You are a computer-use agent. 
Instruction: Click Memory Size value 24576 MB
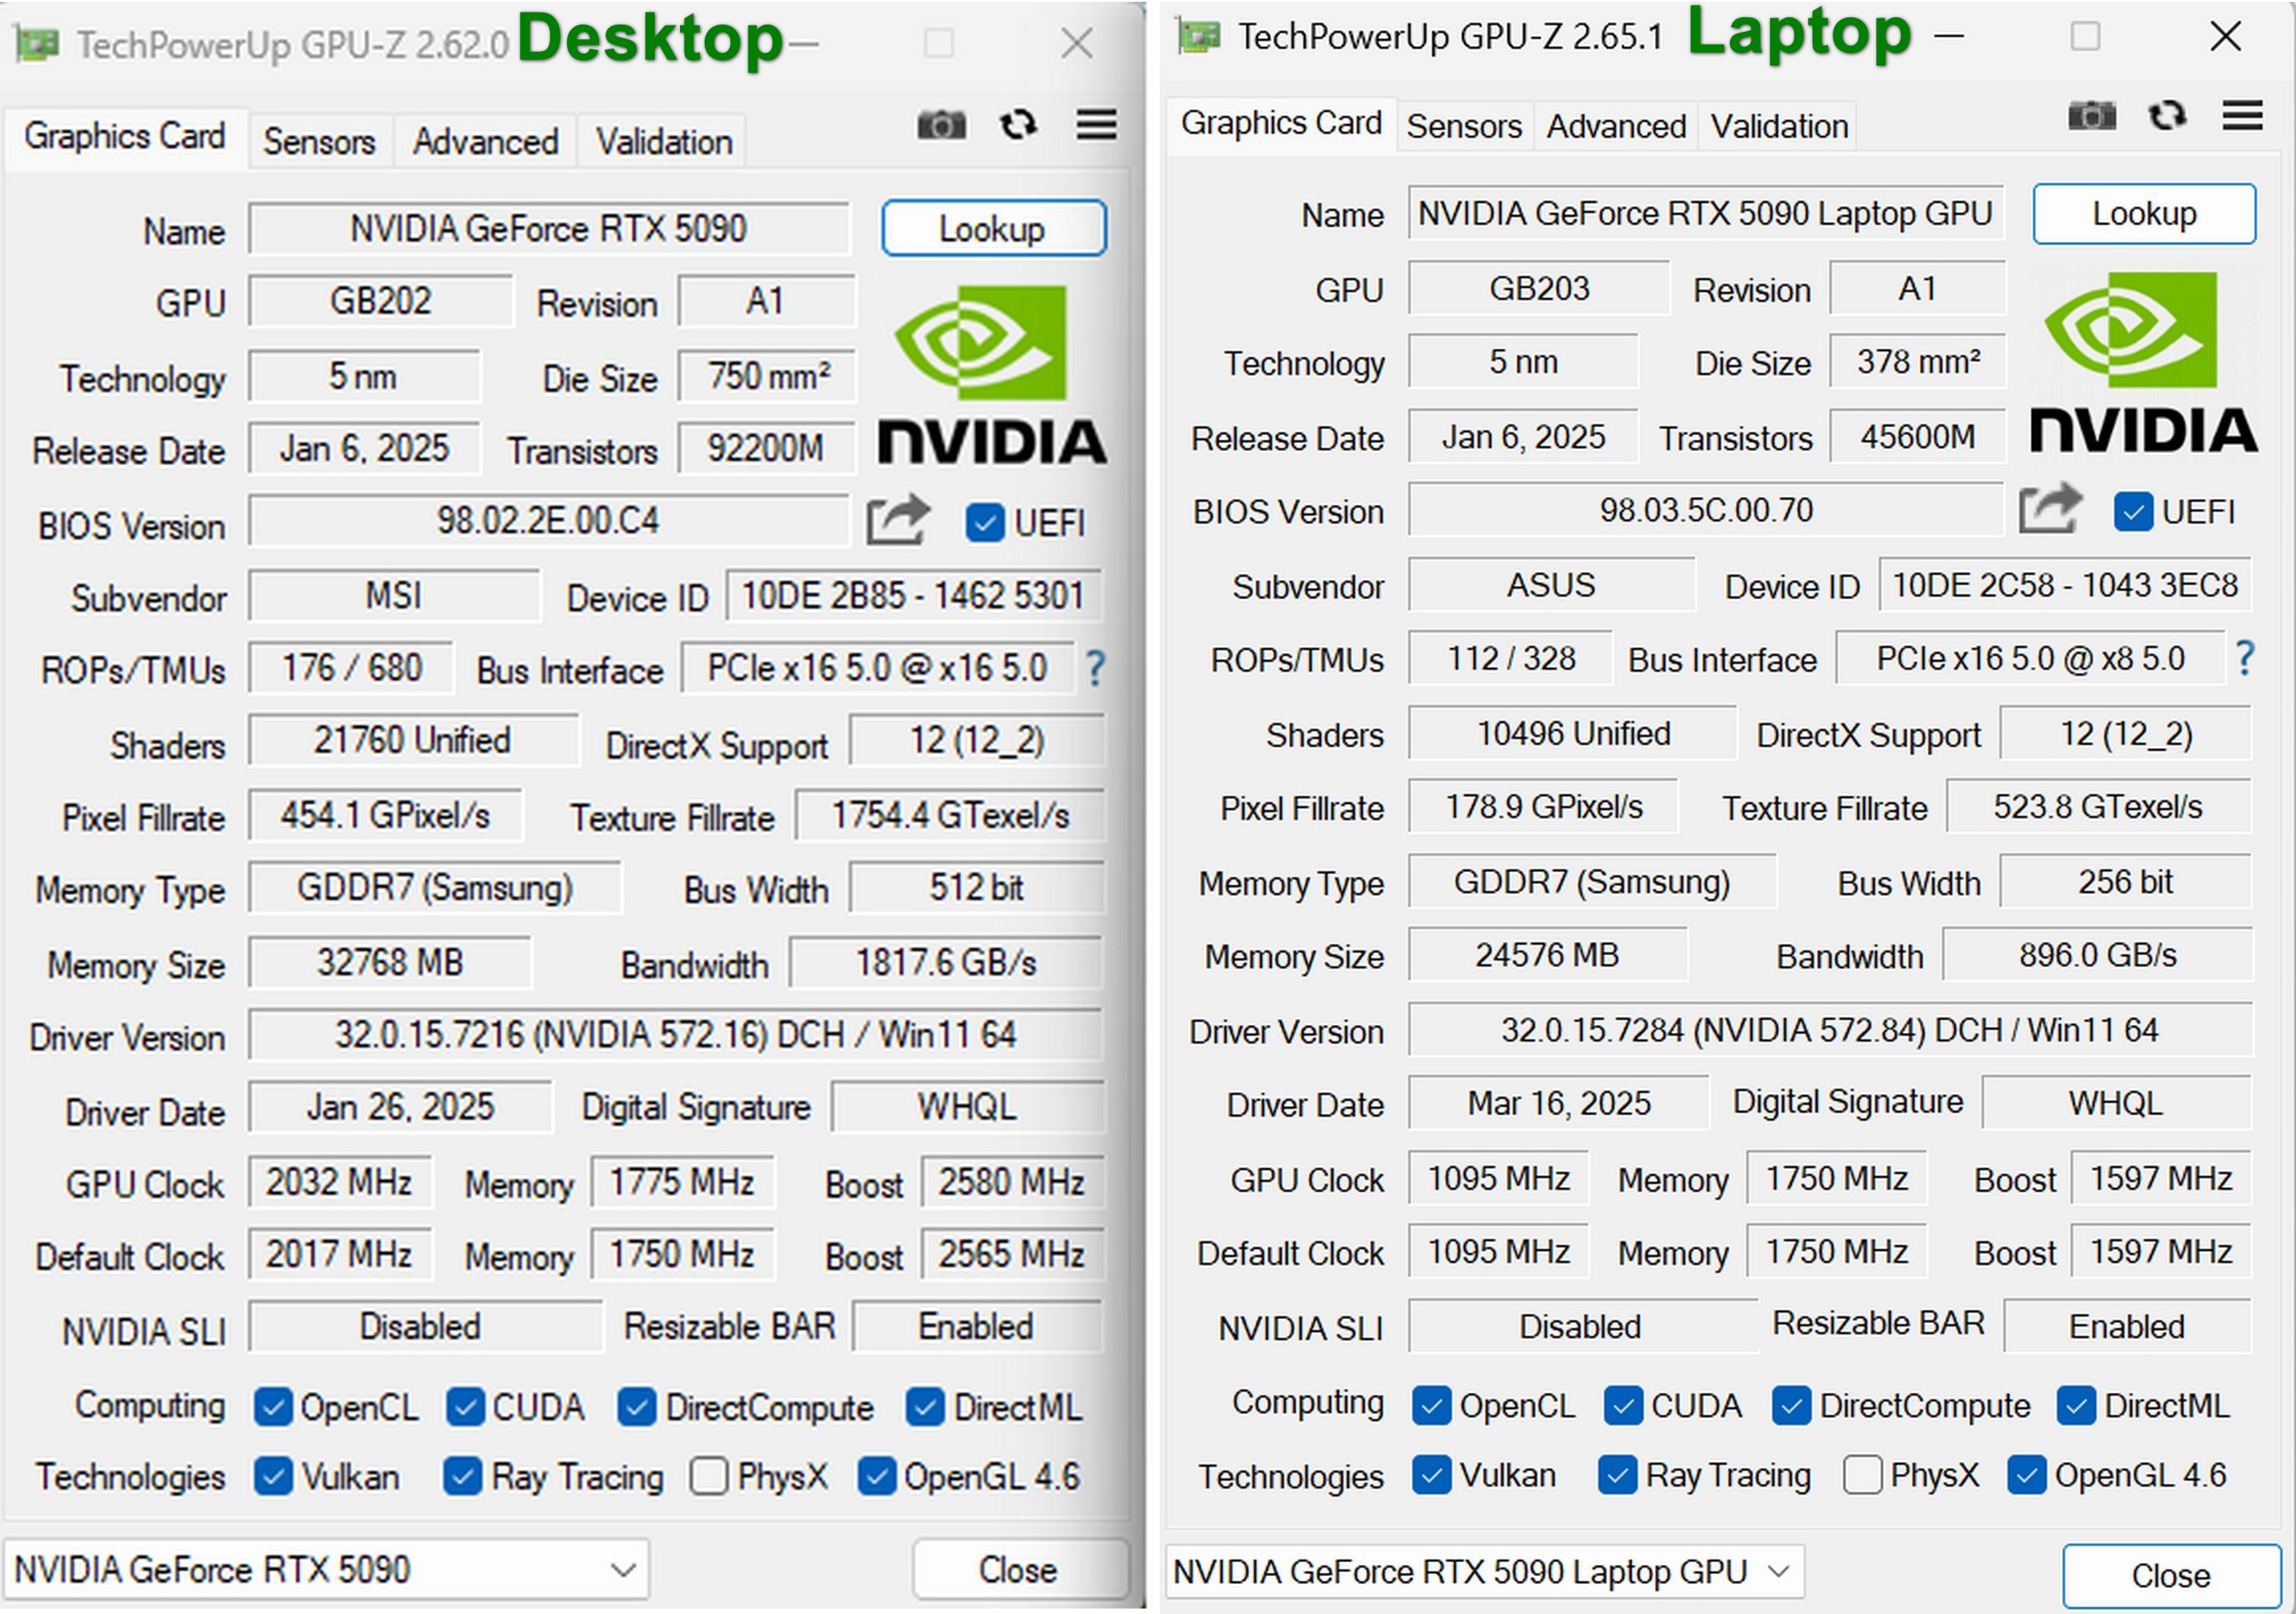coord(1547,955)
